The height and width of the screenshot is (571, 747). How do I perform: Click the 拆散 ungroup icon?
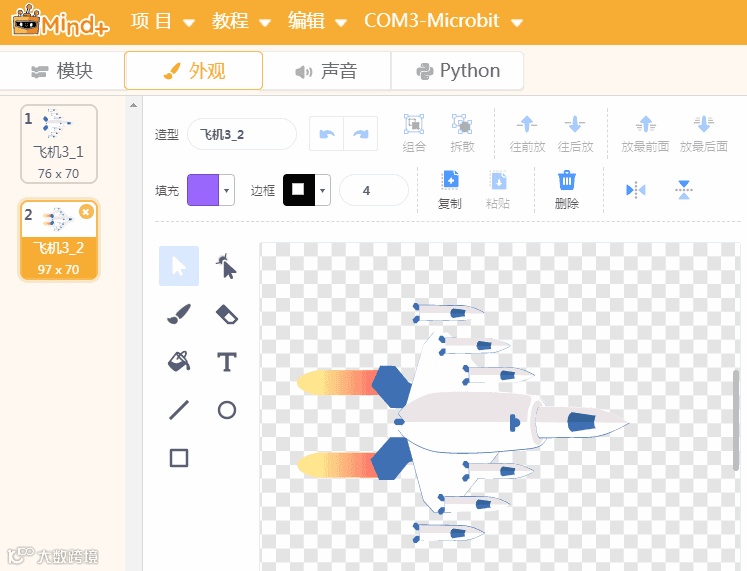462,133
